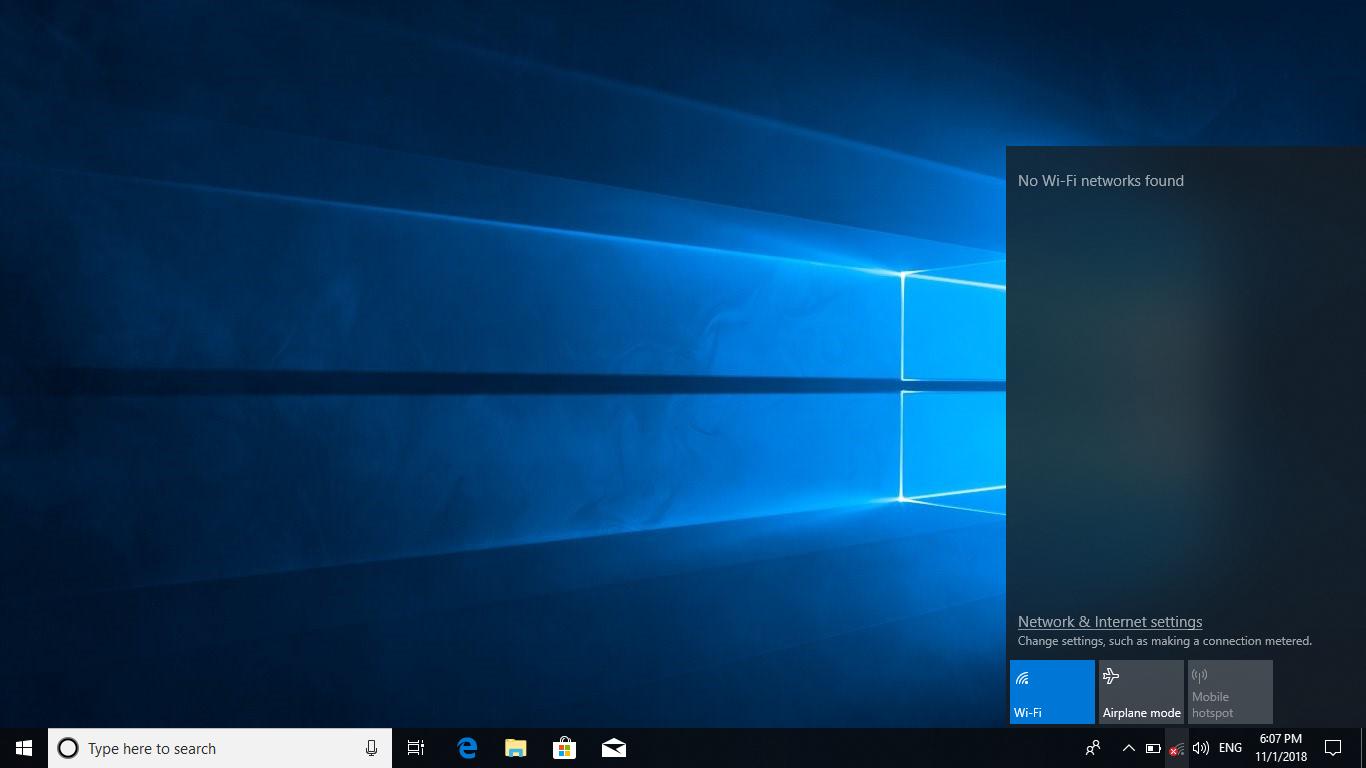Turn off the Wi-Fi tile
This screenshot has width=1366, height=768.
pos(1052,692)
